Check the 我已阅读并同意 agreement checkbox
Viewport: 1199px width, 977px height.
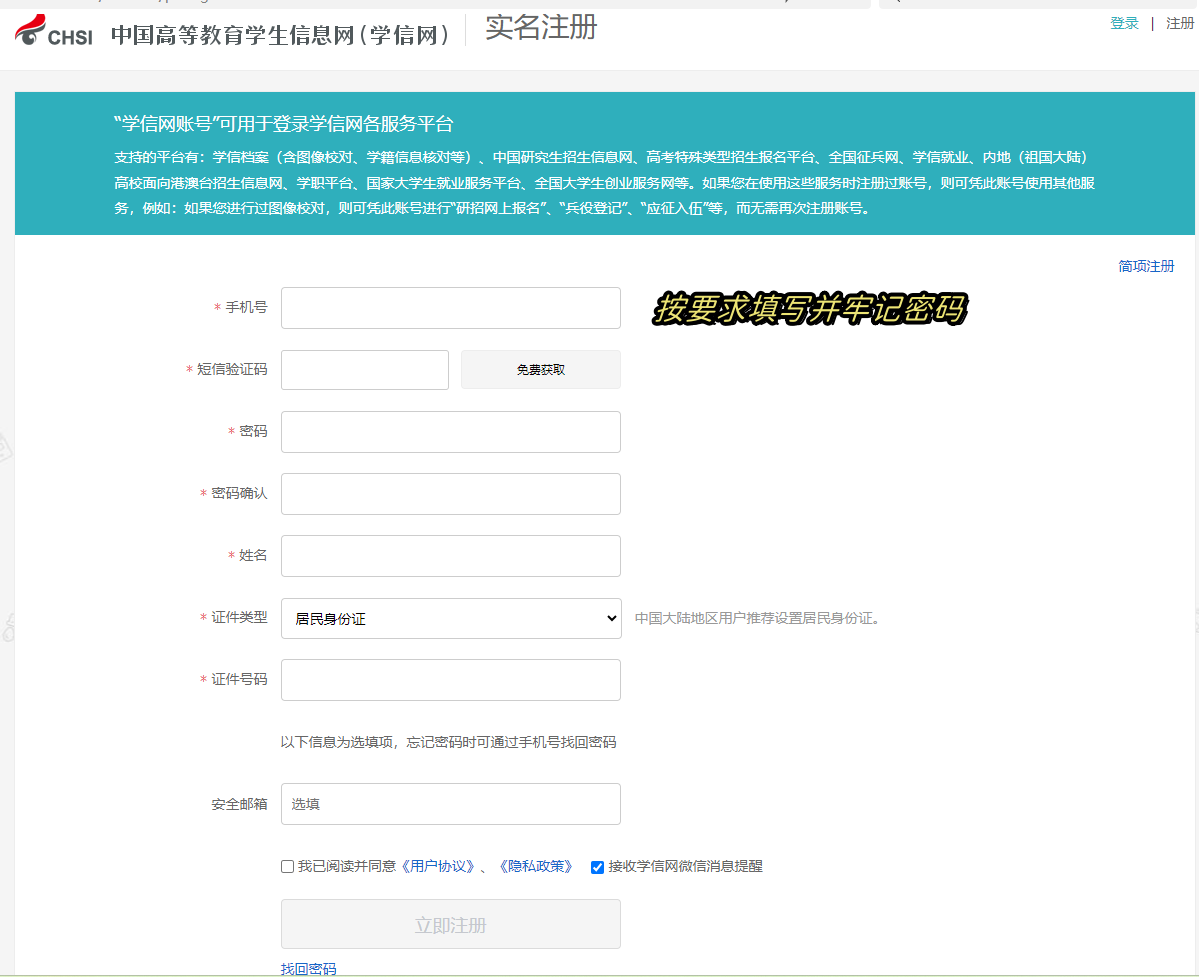pos(288,866)
